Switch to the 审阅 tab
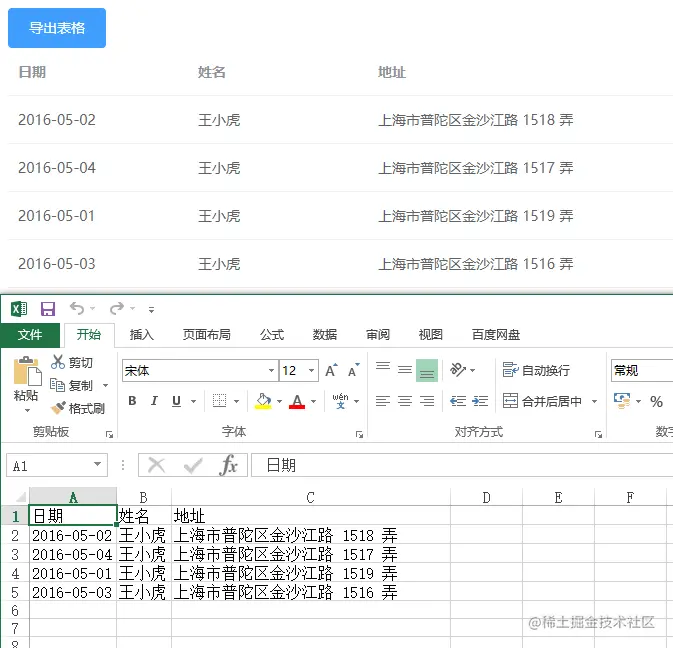The width and height of the screenshot is (673, 648). tap(378, 334)
